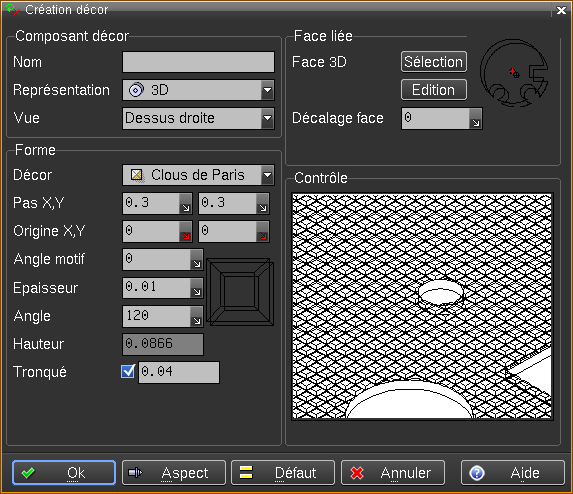Click the face part preview thumbnail
Image resolution: width=573 pixels, height=494 pixels.
coord(514,73)
